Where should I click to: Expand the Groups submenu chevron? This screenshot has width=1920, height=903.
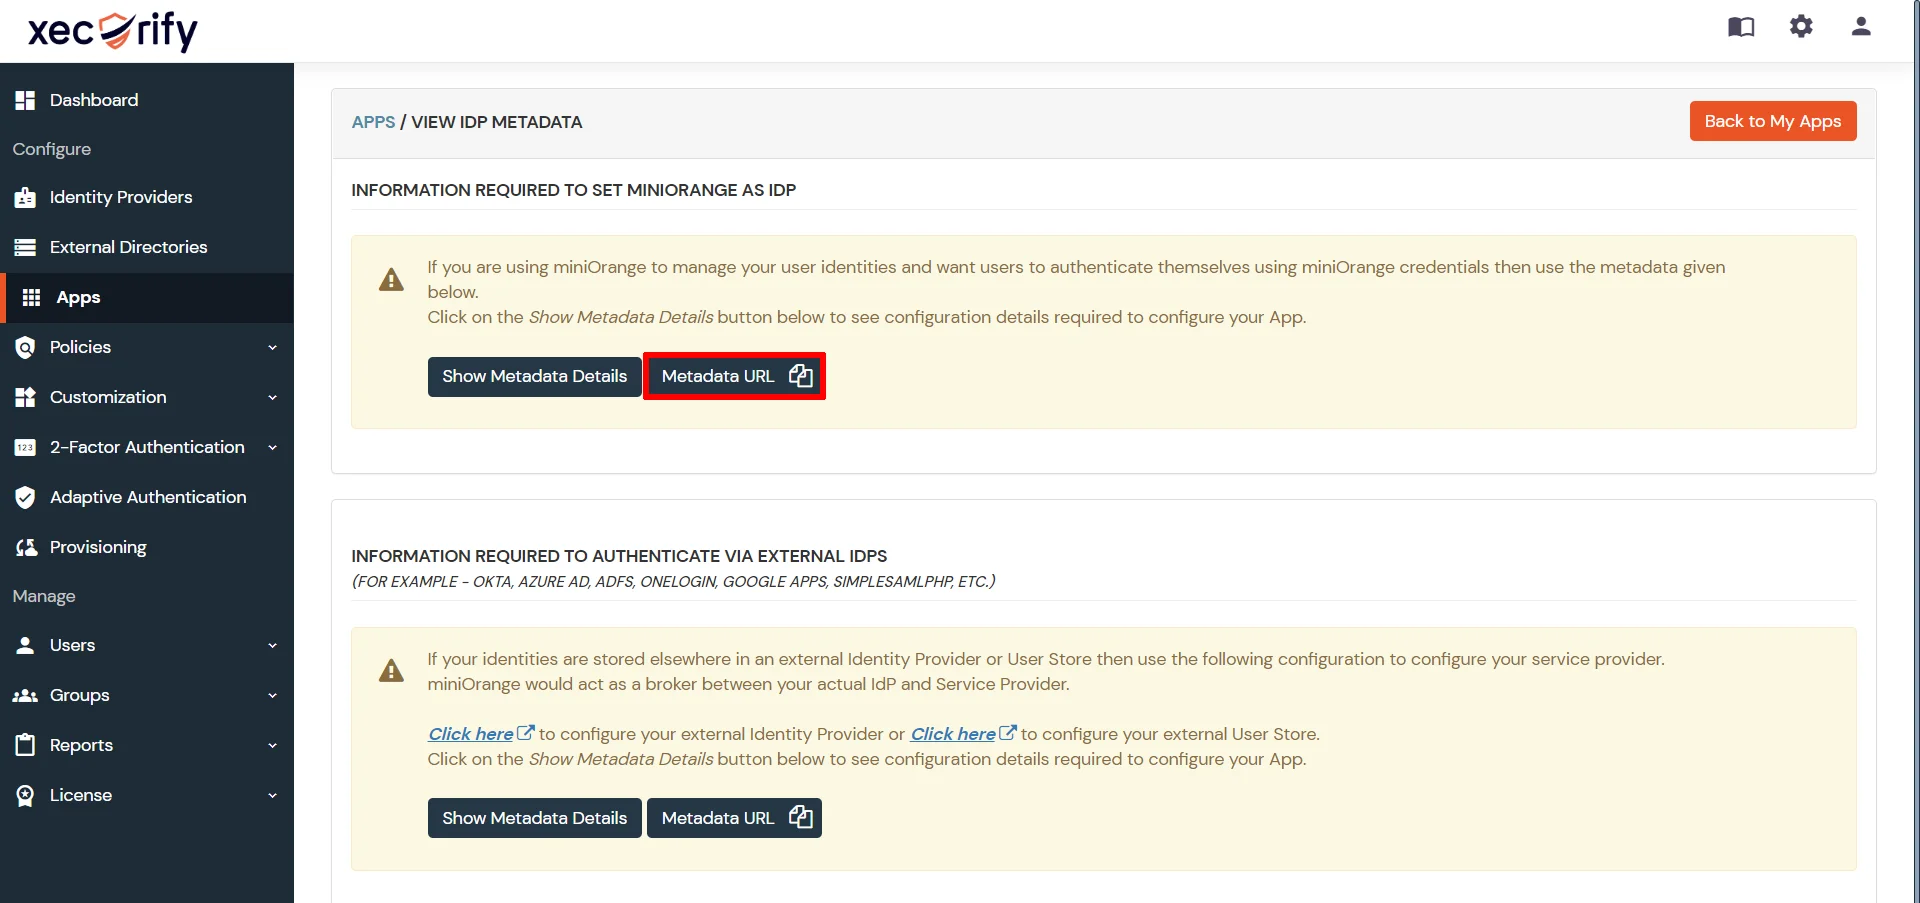pos(272,695)
